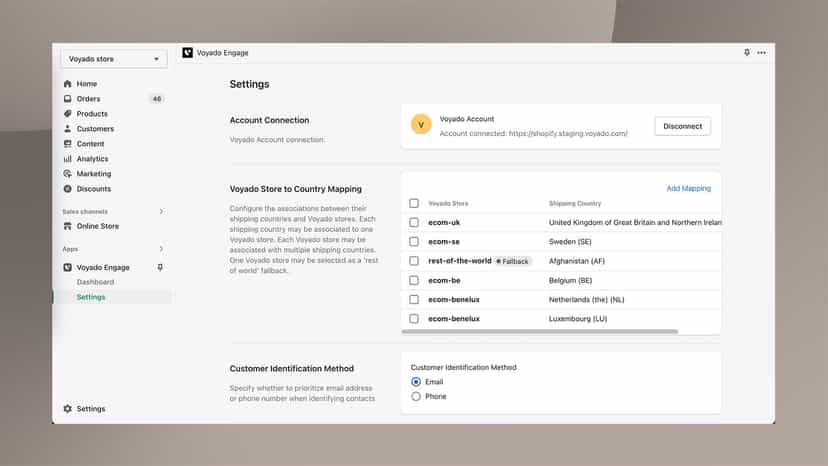This screenshot has width=828, height=466.
Task: Check the rest-of-the-world mapping row
Action: [414, 261]
